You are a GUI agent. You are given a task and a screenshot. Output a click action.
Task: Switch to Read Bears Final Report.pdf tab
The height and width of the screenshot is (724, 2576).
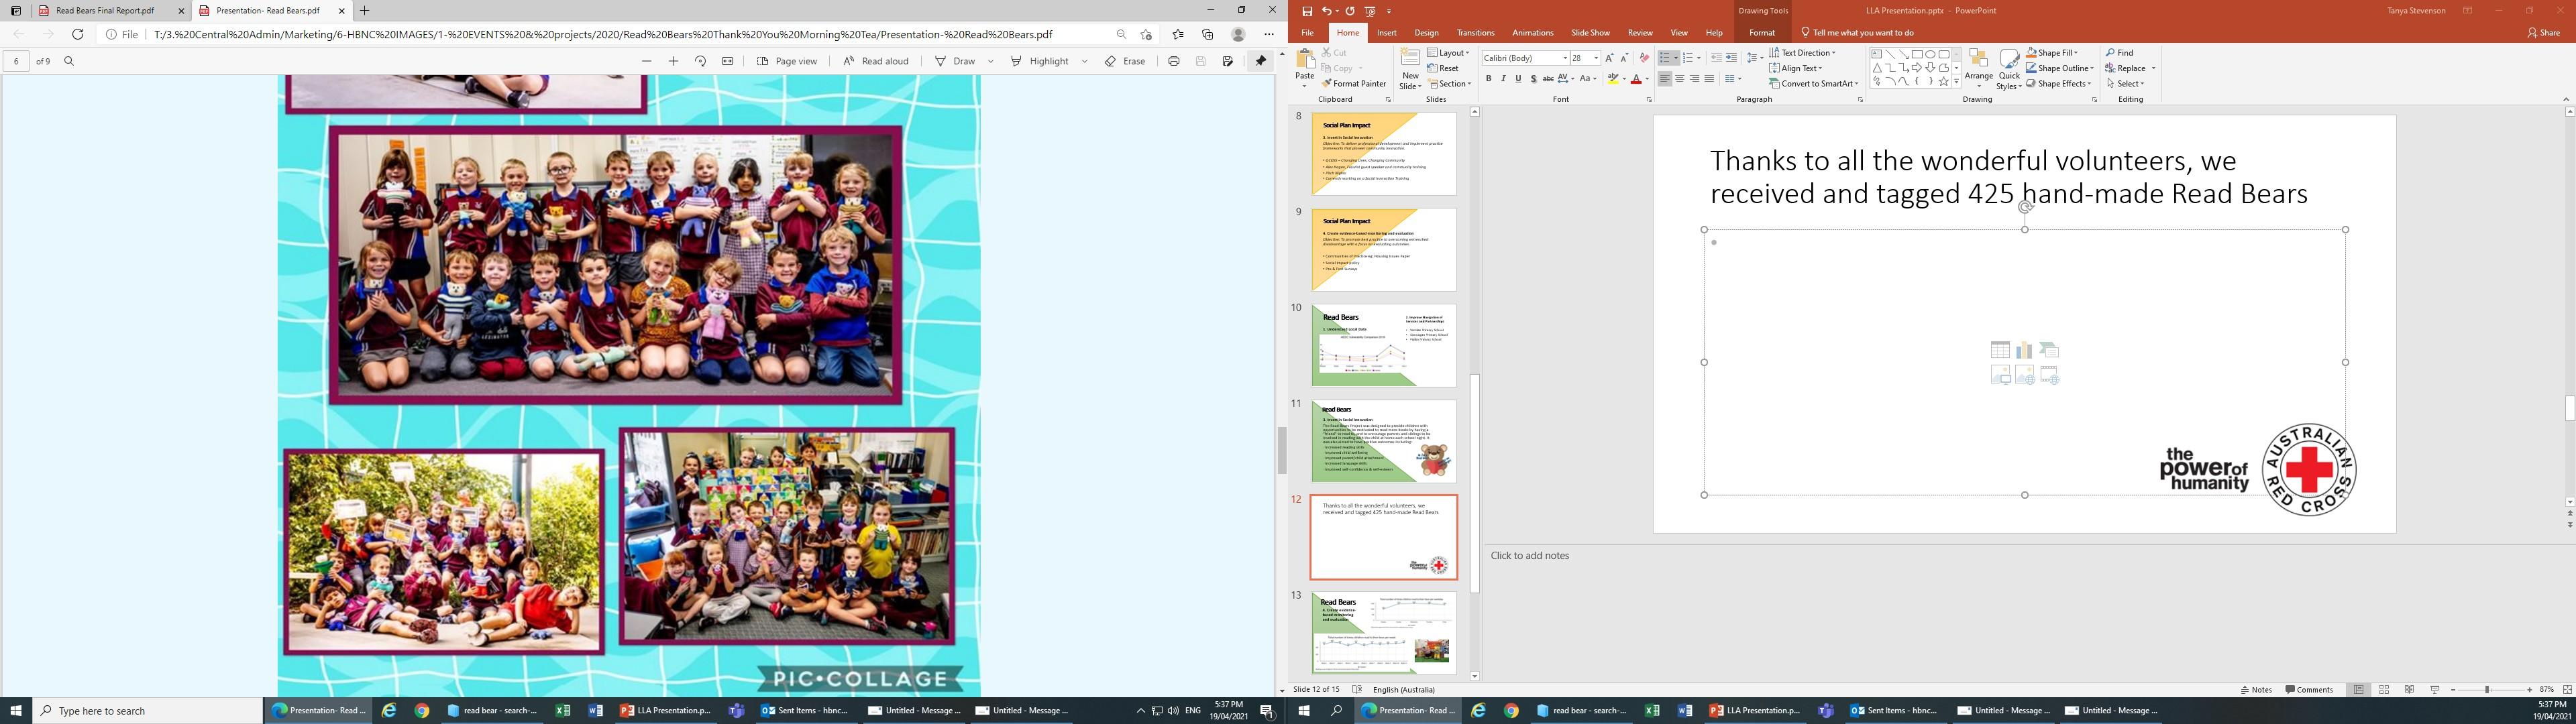click(105, 11)
